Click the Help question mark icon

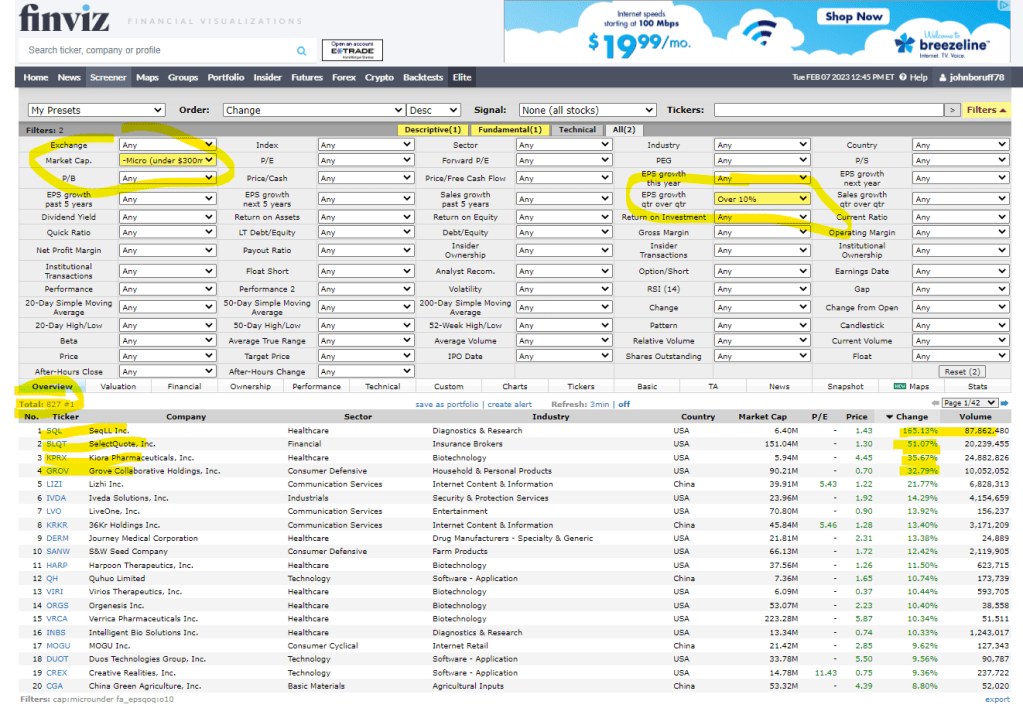[902, 78]
